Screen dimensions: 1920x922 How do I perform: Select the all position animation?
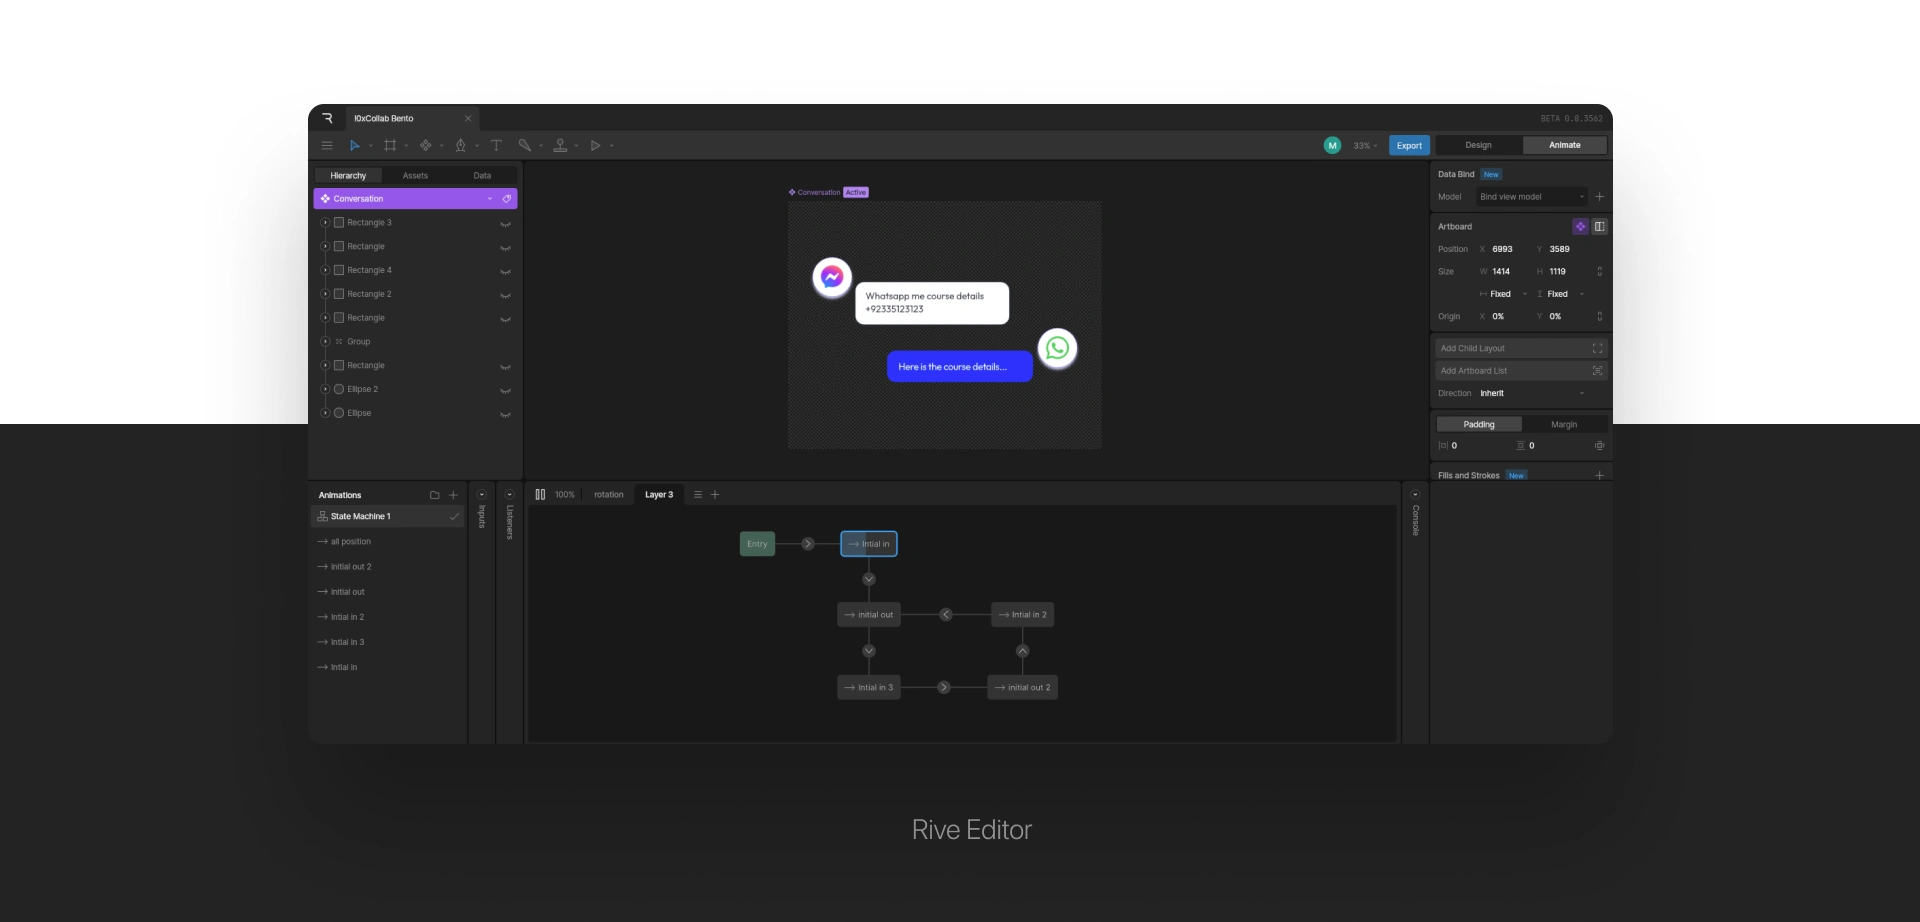(388, 542)
